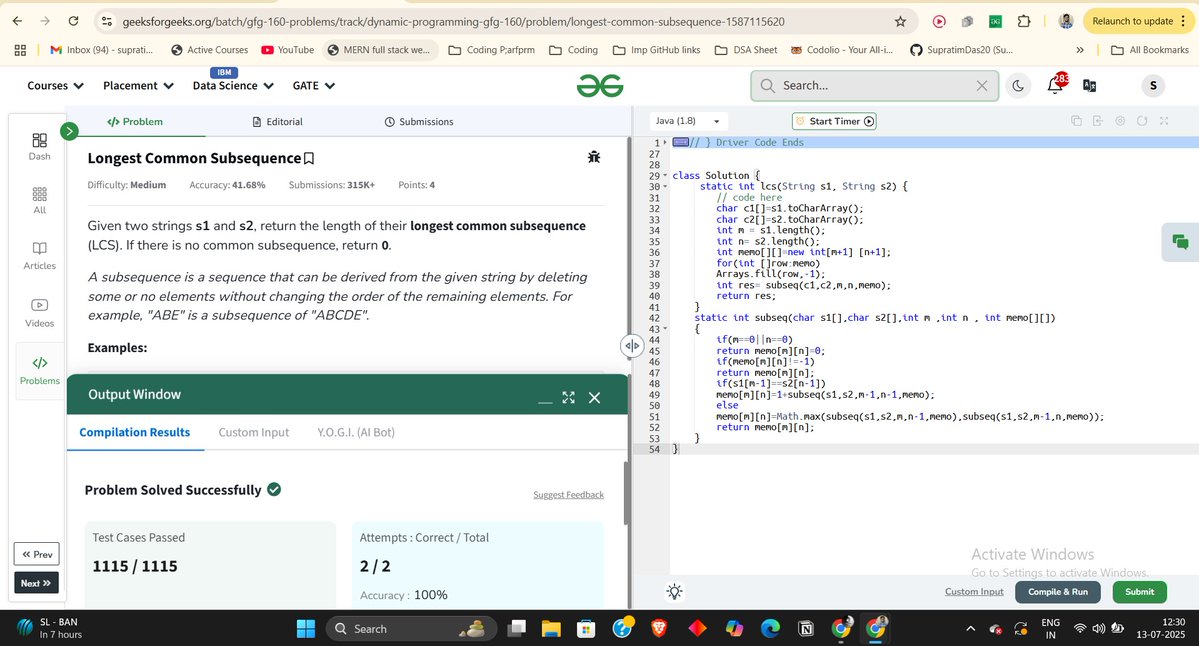
Task: Bookmark the Longest Common Subsequence problem
Action: [309, 158]
